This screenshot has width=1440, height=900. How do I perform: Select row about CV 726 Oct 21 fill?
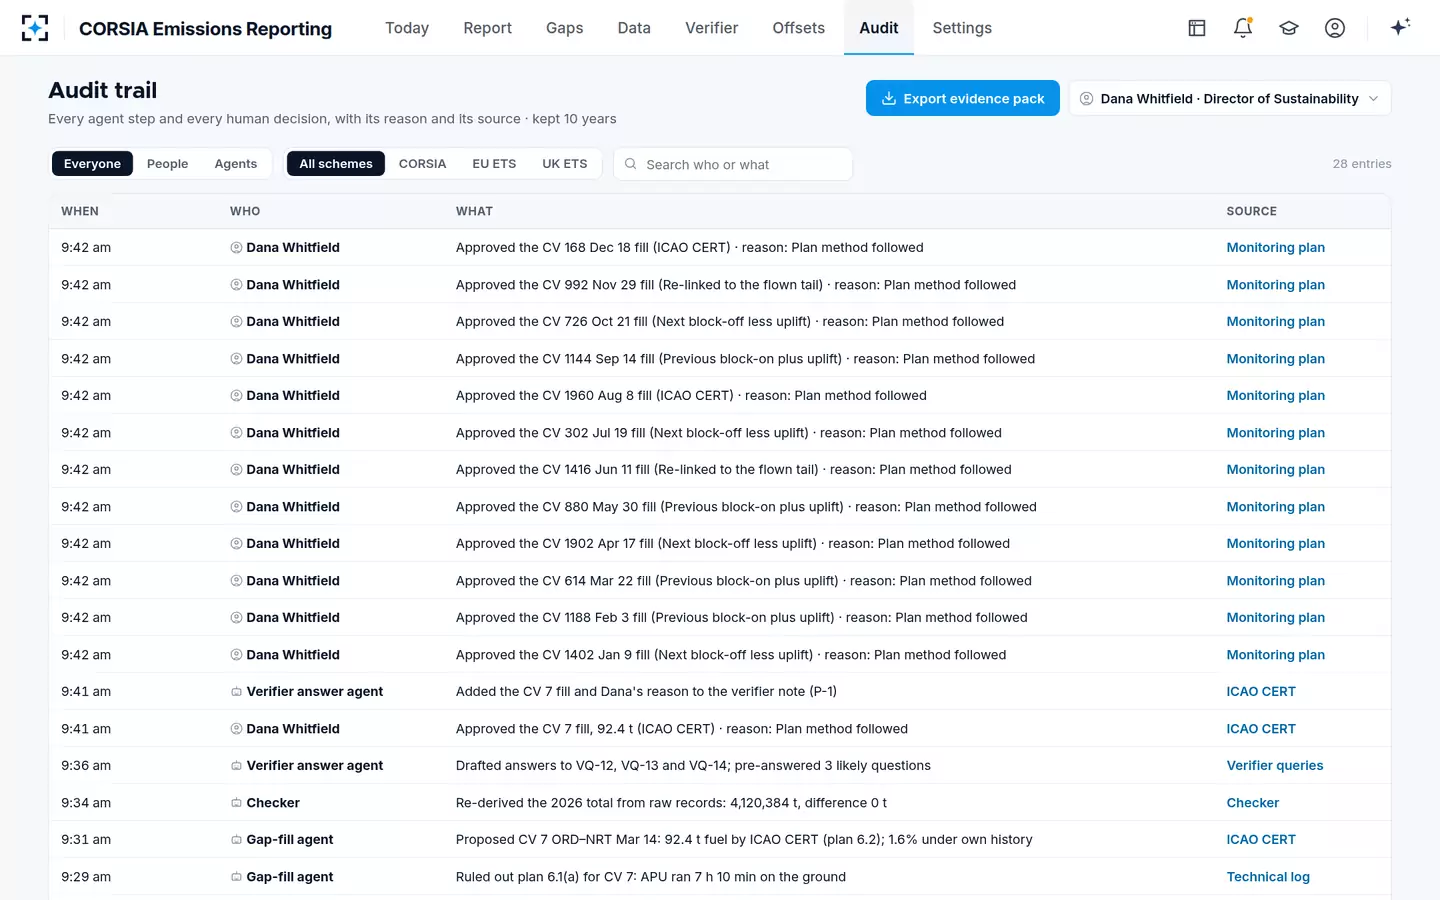tap(720, 322)
